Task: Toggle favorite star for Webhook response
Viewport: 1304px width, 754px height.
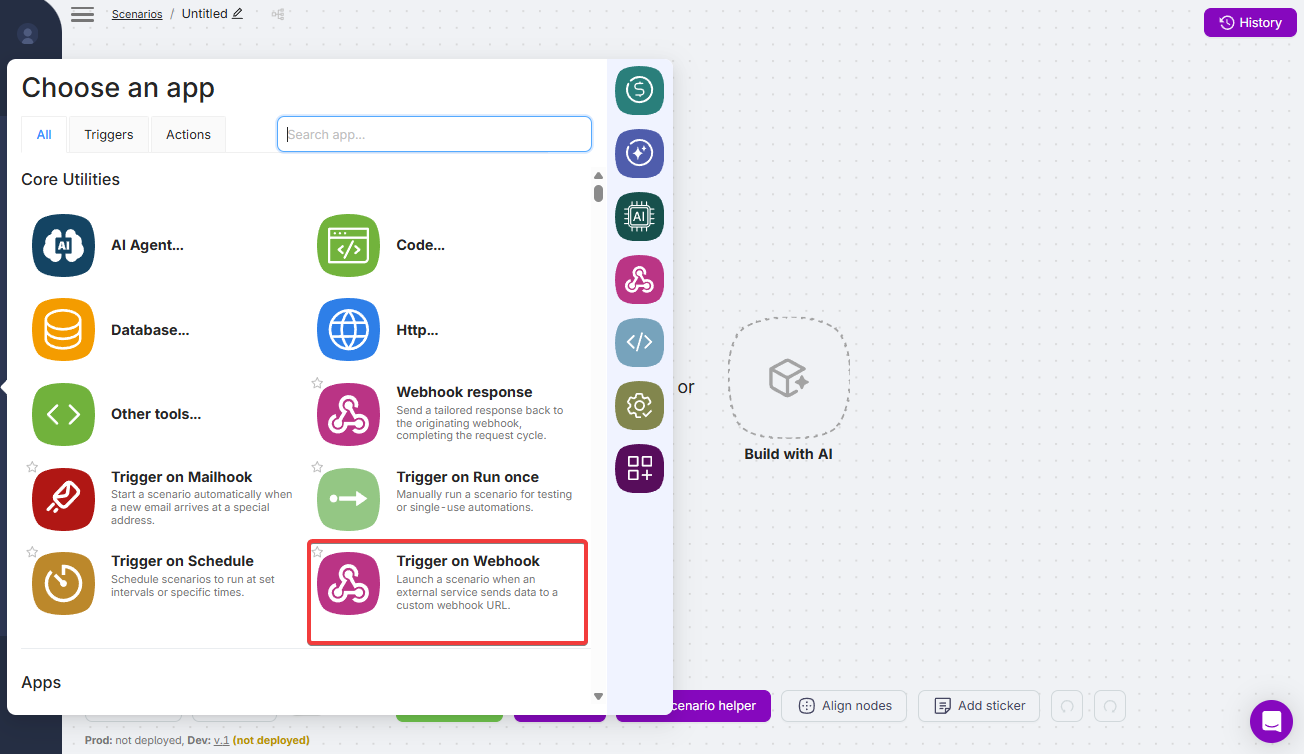Action: coord(317,383)
